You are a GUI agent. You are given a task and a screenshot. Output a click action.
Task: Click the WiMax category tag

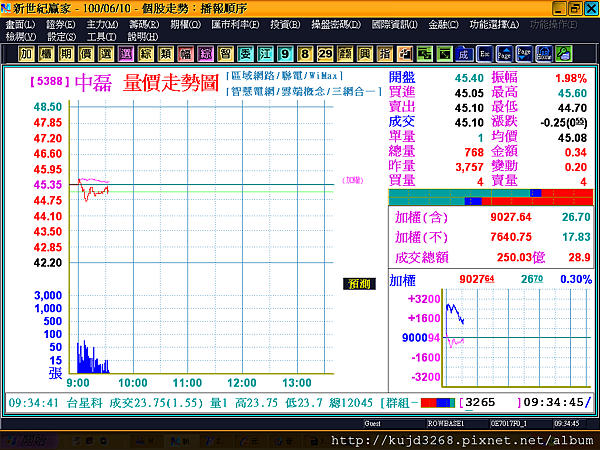[323, 76]
